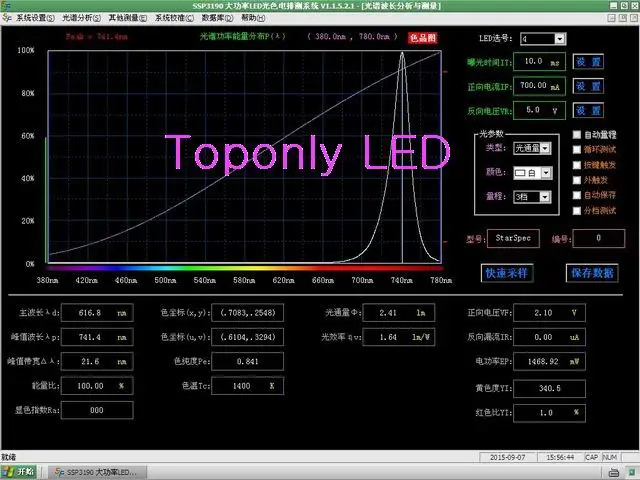640x480 pixels.
Task: Click the 红色比 value 1.0 %
Action: point(549,413)
